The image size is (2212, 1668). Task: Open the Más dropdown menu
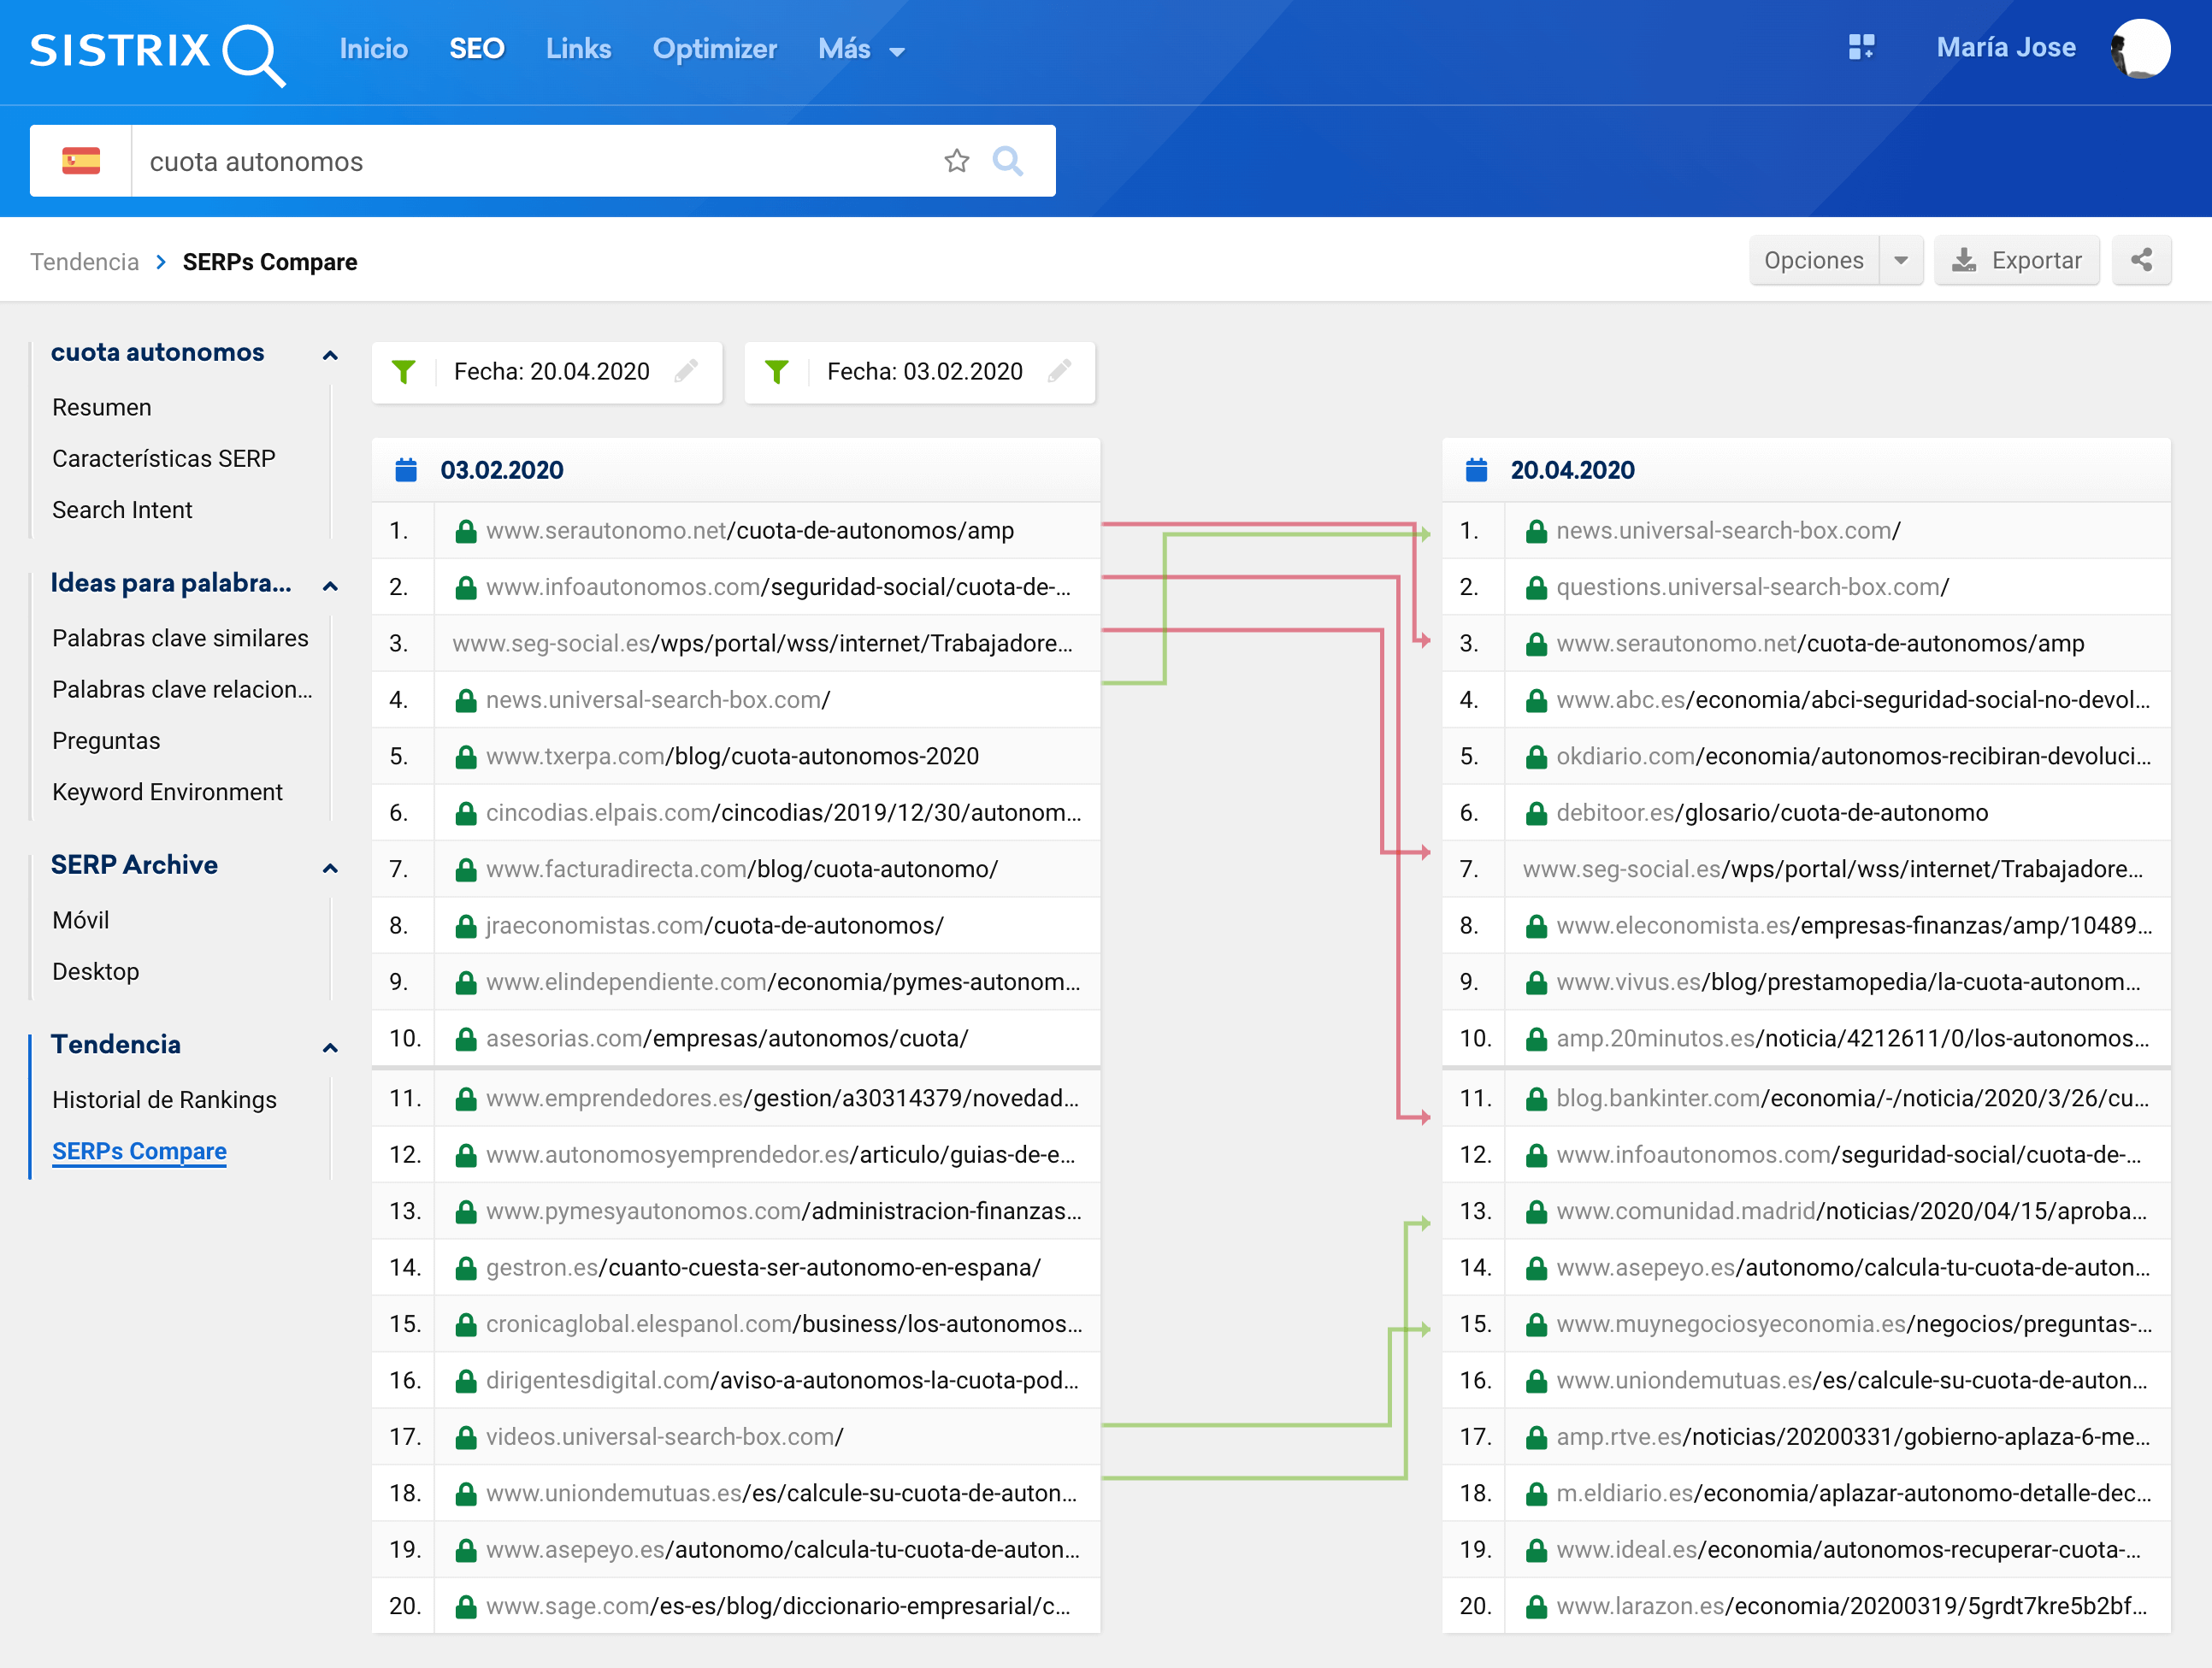pyautogui.click(x=861, y=49)
